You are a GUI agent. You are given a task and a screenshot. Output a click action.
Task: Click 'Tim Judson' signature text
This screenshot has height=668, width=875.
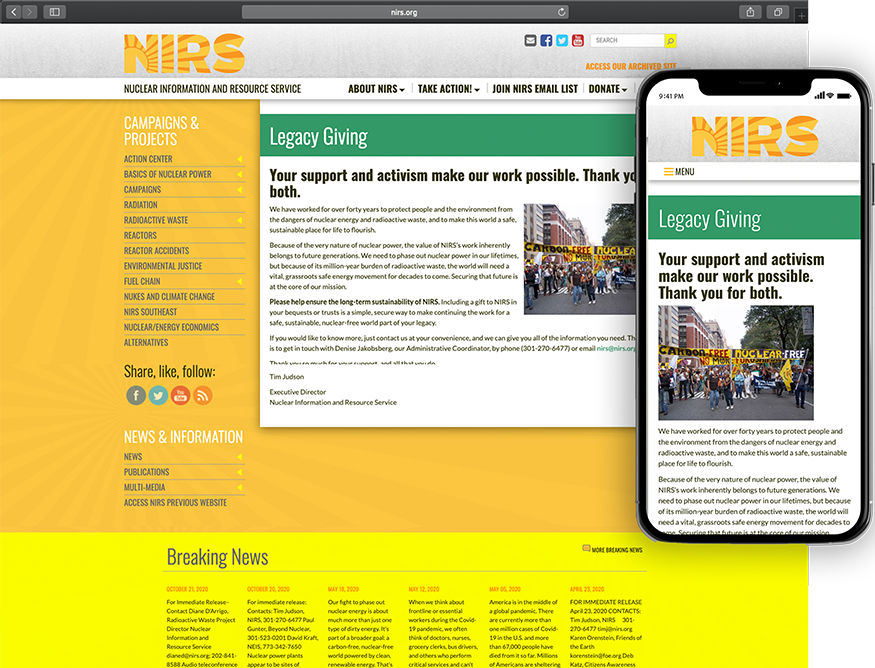pos(287,377)
